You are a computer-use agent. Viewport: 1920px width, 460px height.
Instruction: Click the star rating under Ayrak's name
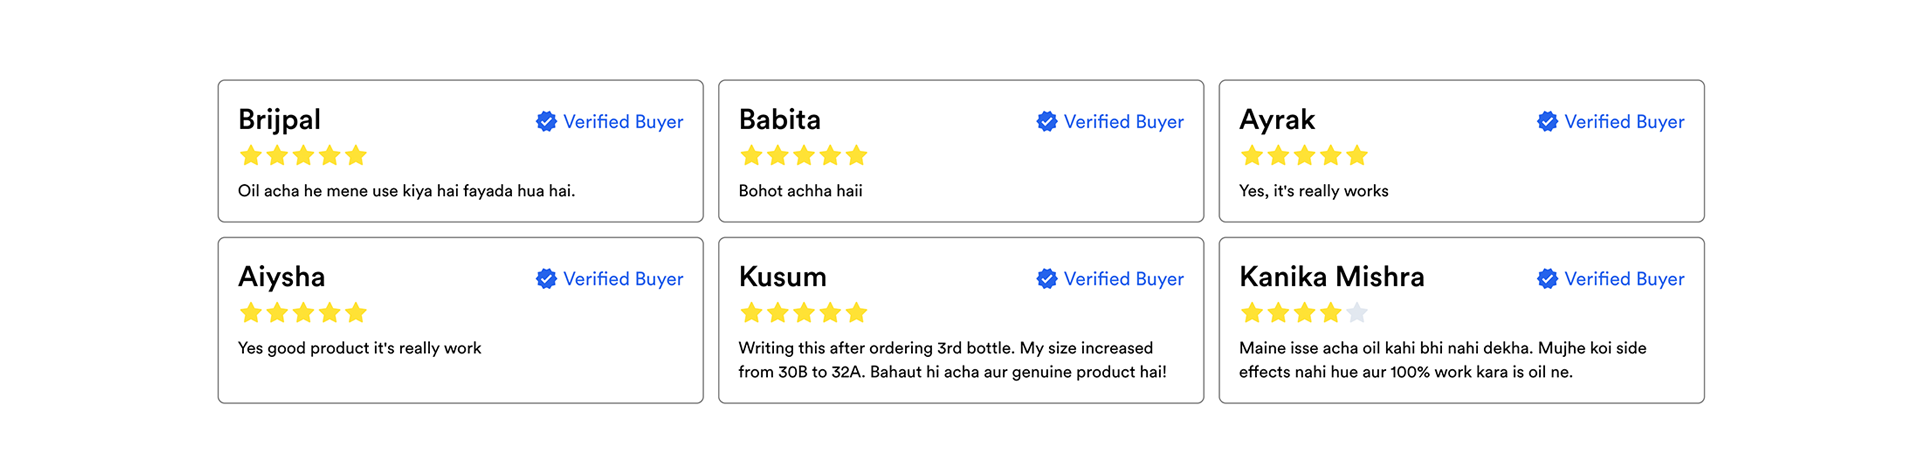(1304, 156)
